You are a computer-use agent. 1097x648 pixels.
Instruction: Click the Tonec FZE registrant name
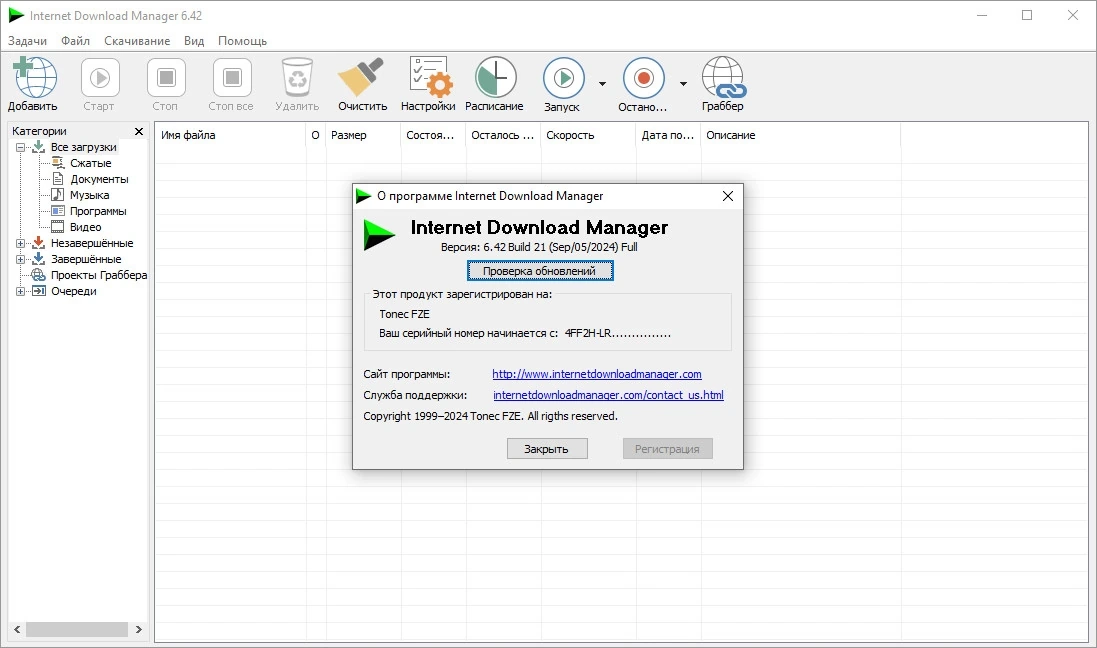404,314
